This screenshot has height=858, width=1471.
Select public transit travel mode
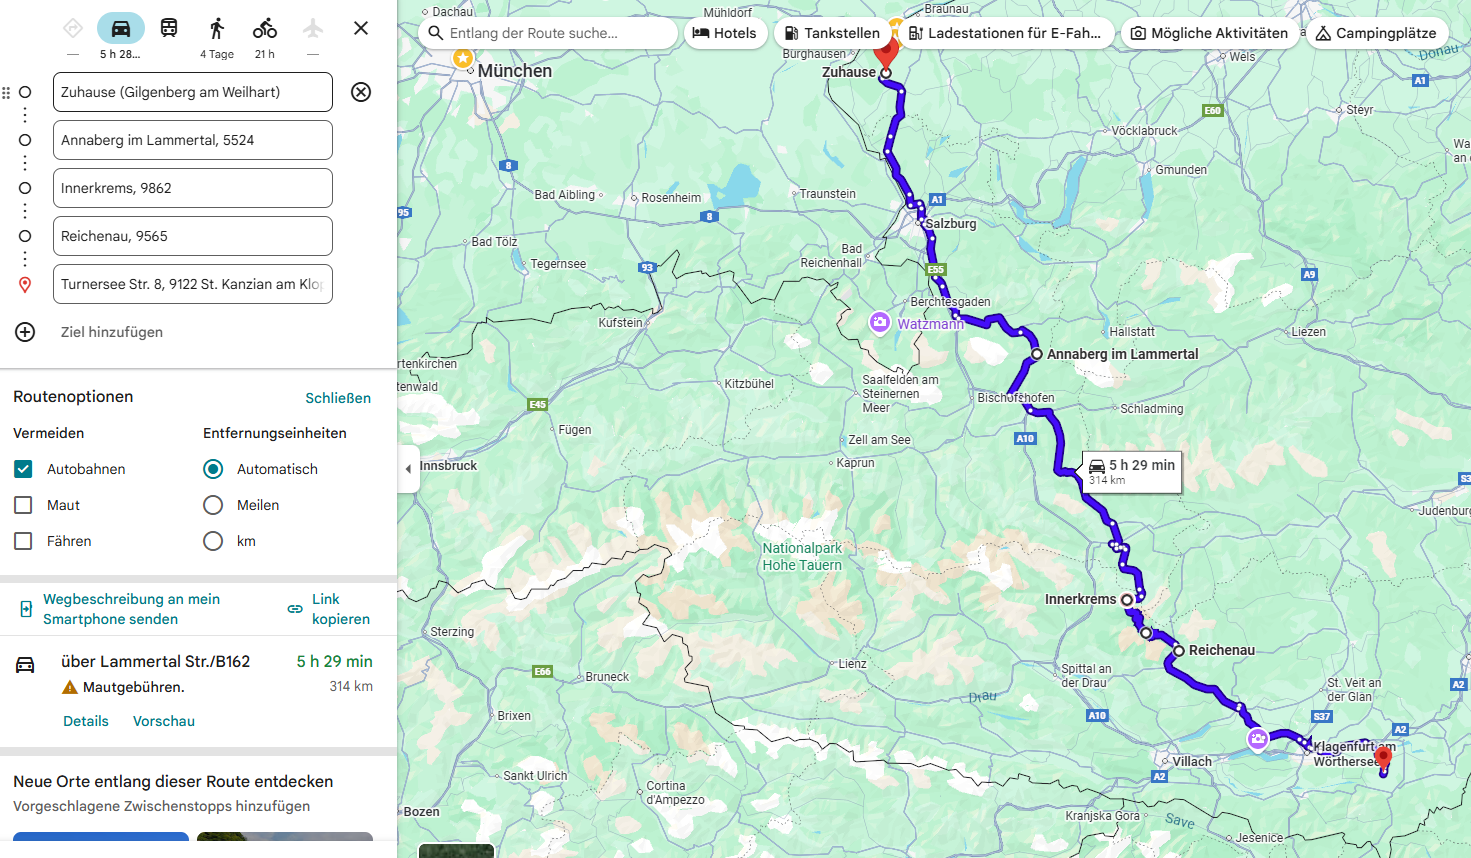point(169,28)
